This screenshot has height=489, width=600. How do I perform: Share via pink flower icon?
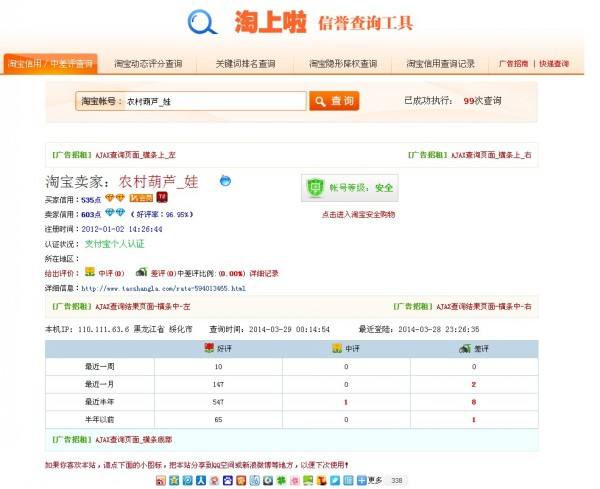point(295,481)
